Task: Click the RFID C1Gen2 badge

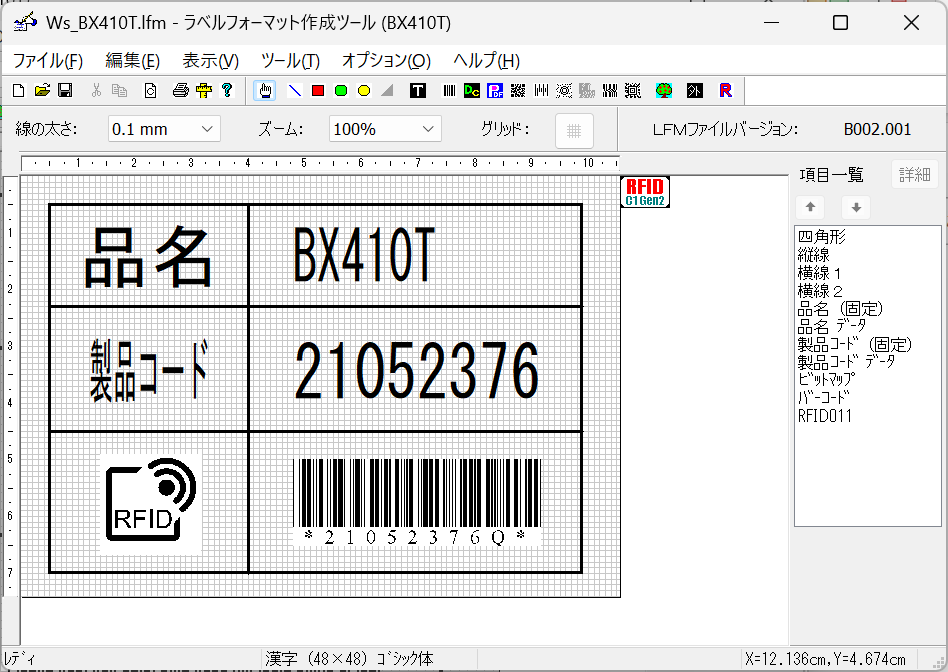Action: pos(645,192)
